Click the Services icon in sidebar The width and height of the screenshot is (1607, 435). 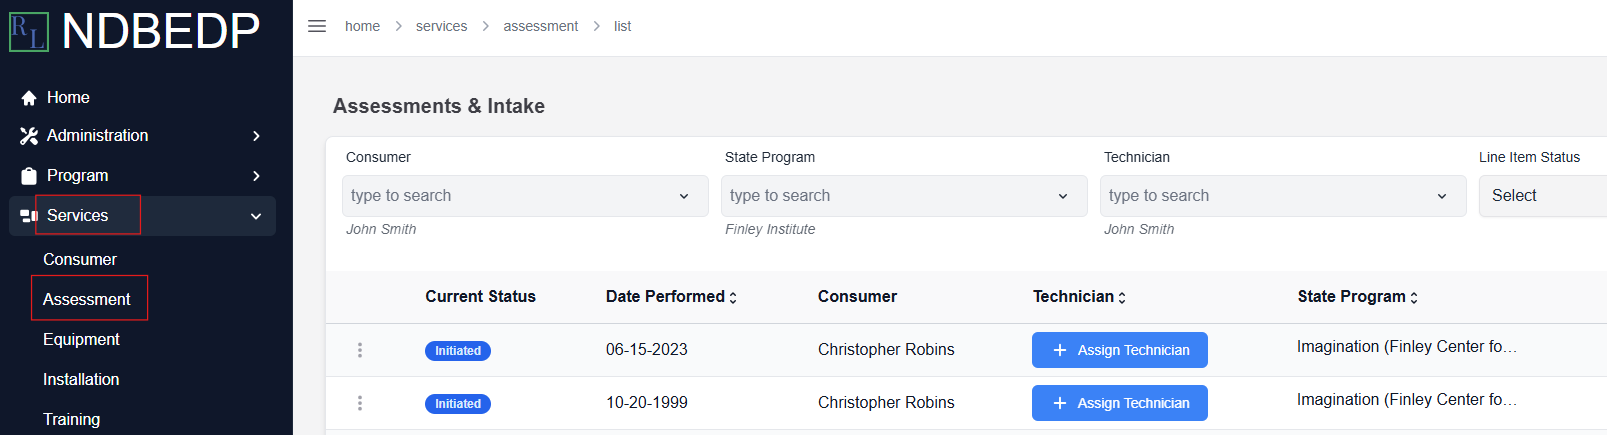[x=29, y=215]
